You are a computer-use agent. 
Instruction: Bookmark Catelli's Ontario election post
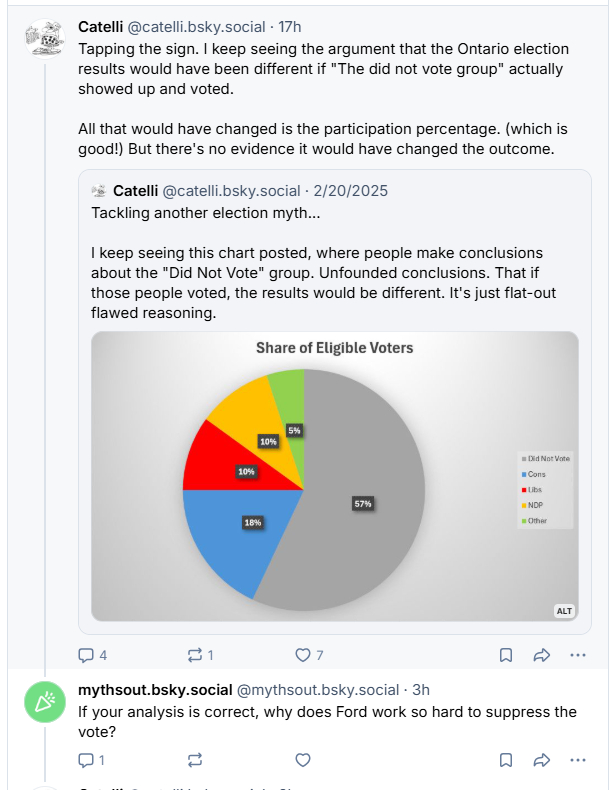[x=506, y=656]
